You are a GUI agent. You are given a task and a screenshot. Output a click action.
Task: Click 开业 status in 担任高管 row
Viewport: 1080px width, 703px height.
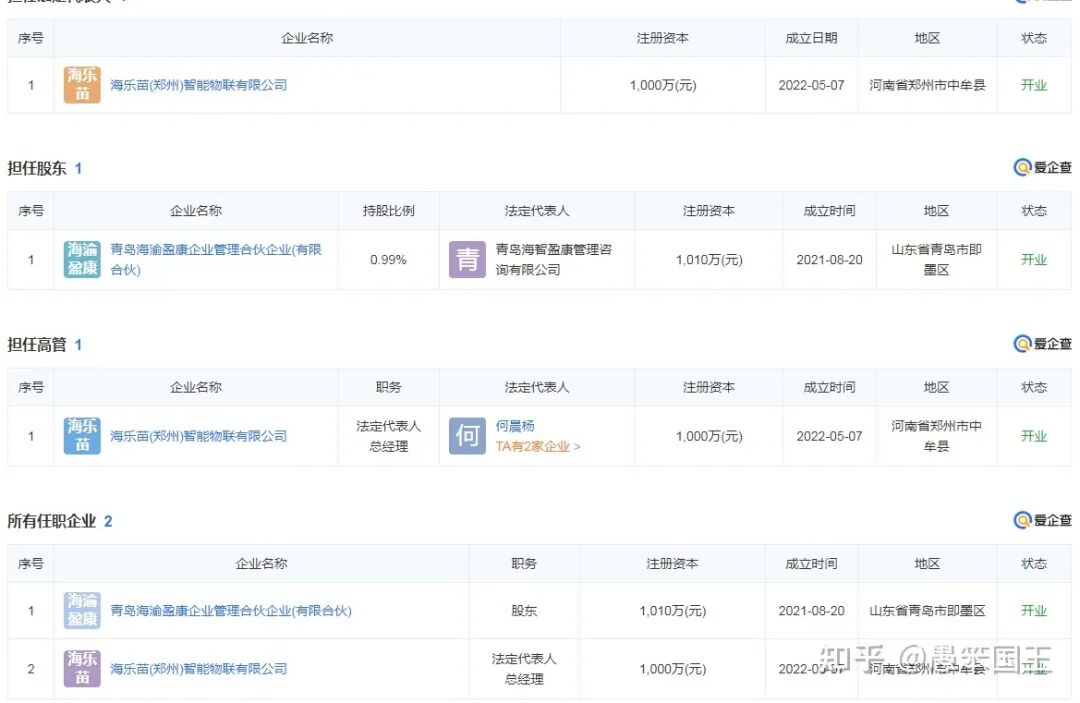(1034, 435)
